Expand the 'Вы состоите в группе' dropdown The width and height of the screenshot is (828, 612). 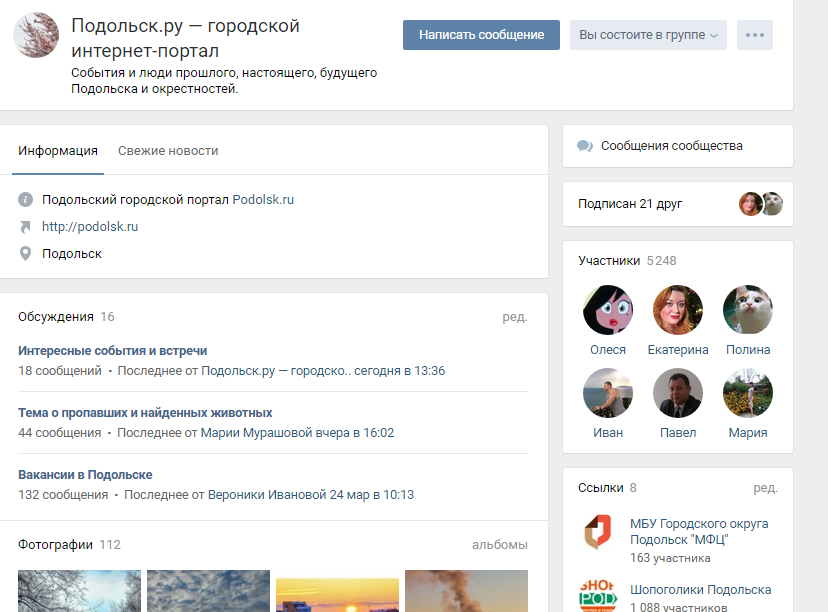tap(648, 35)
